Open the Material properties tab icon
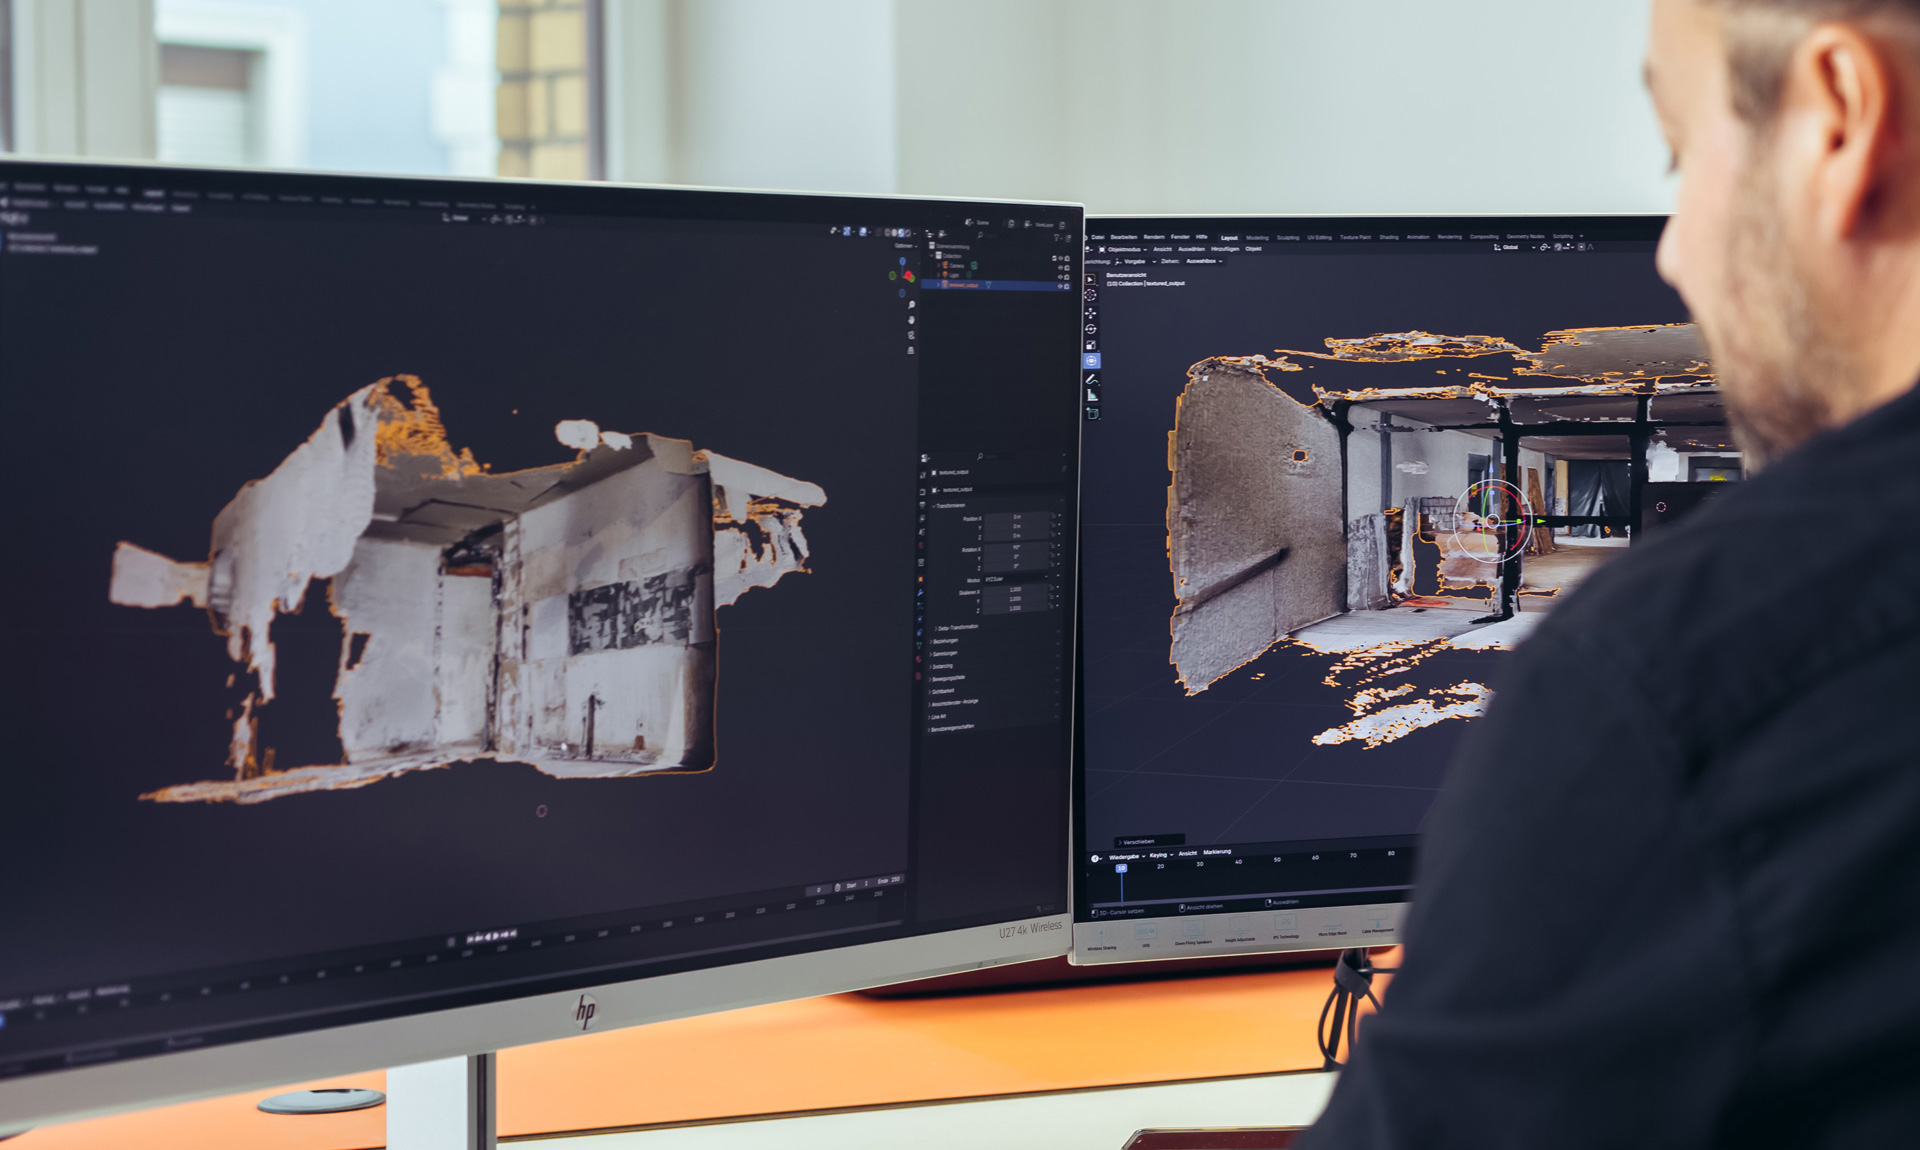Screen dimensions: 1920x1150 [920, 659]
